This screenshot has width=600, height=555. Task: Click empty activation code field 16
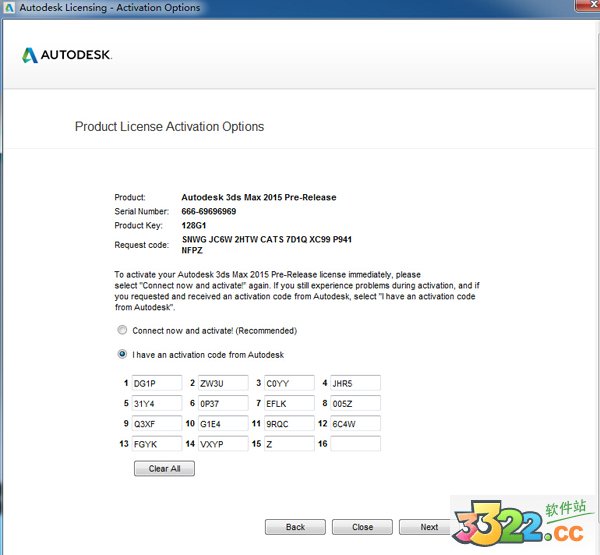[x=355, y=443]
